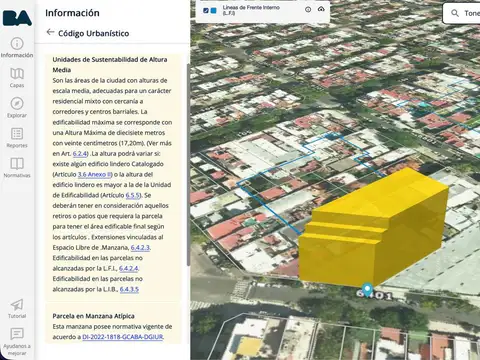Screen dimensions: 480x360
Task: Open article 6.2.4 link
Action: point(80,154)
